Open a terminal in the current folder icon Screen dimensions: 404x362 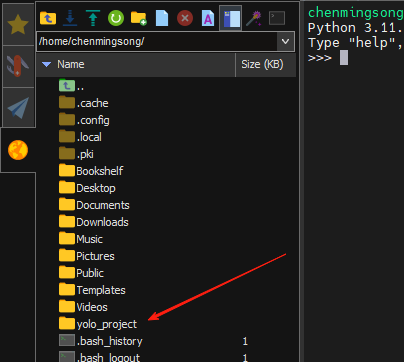coord(277,18)
